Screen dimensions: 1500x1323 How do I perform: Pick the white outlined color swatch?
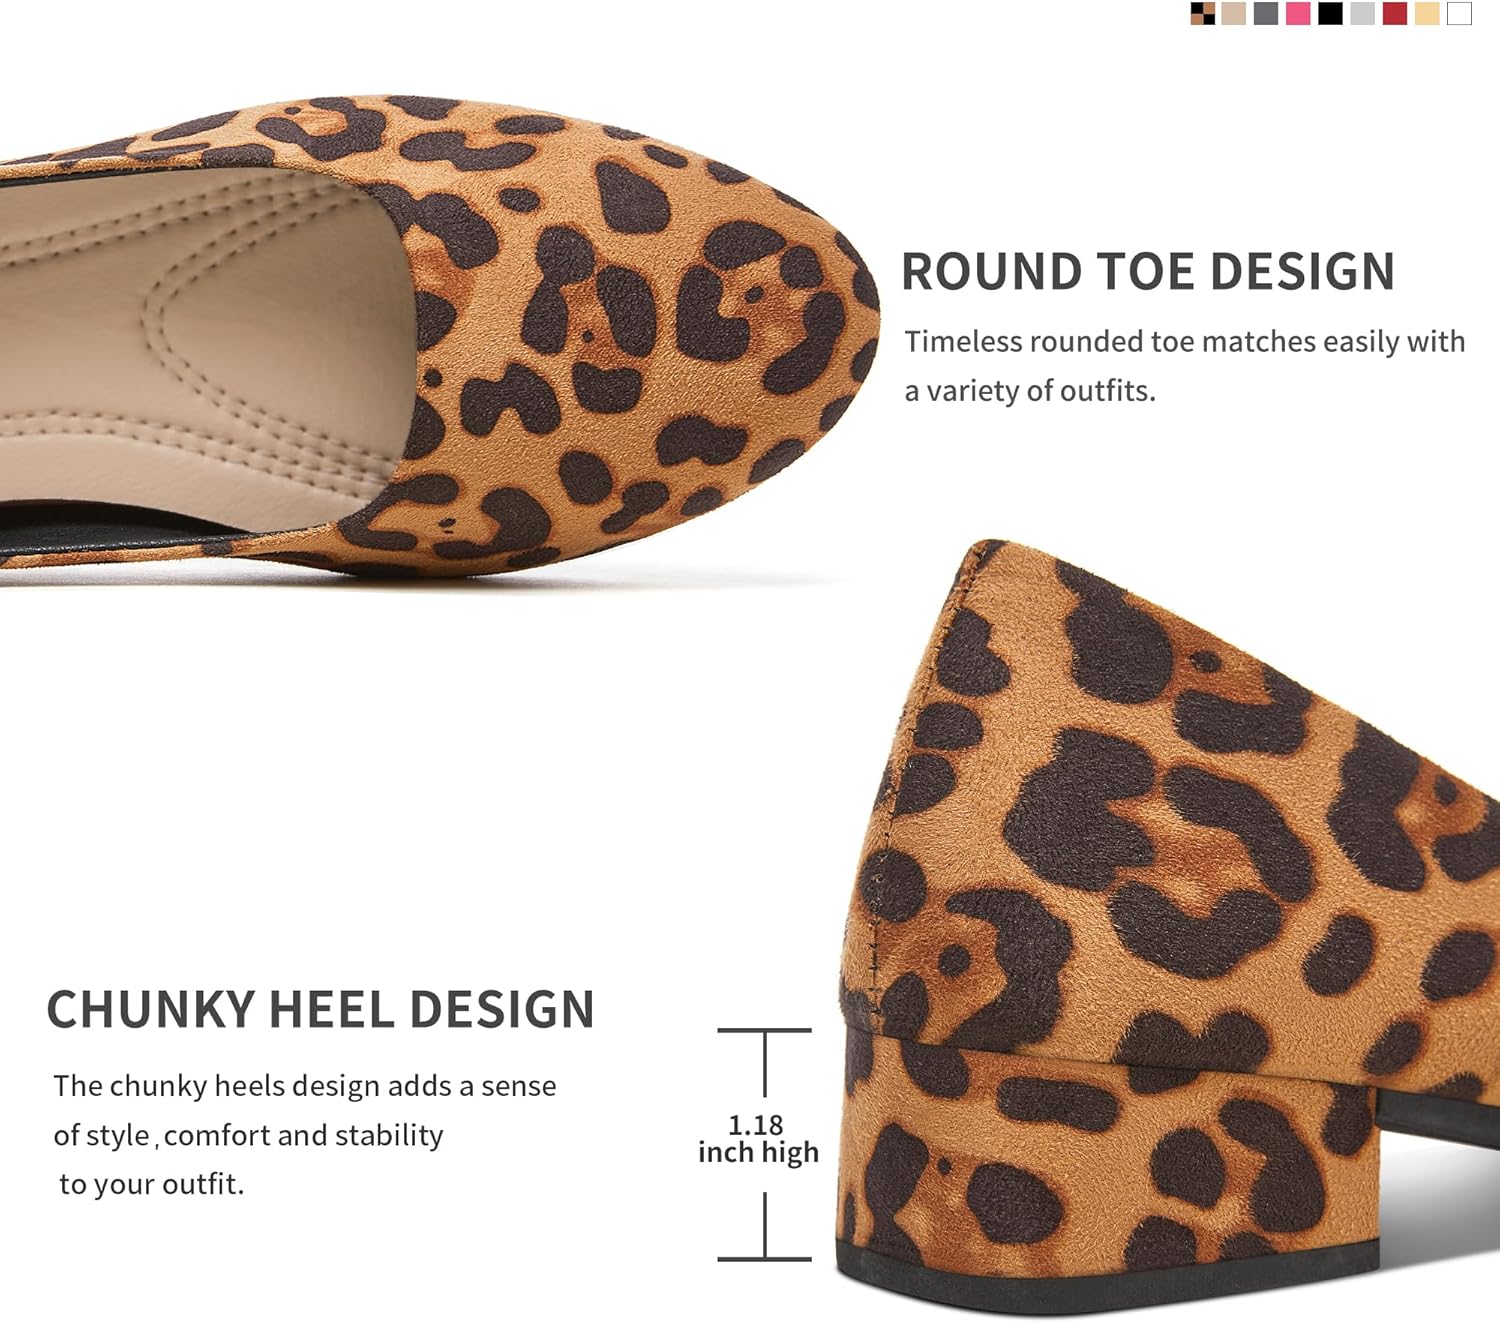[1459, 13]
